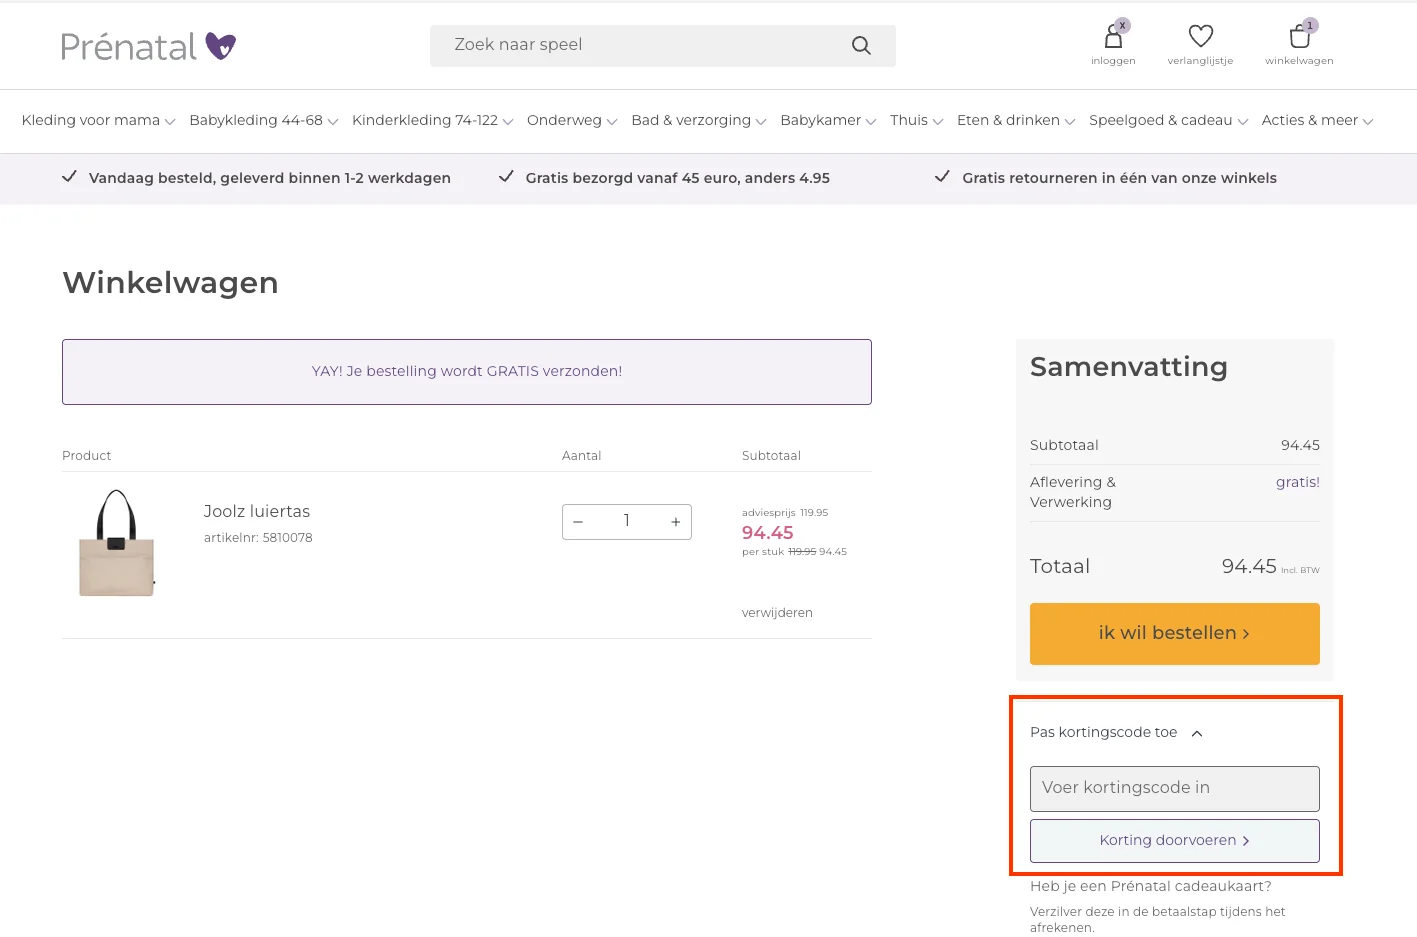This screenshot has width=1417, height=937.
Task: Click the artikelnr: 5810078 text
Action: (x=258, y=538)
